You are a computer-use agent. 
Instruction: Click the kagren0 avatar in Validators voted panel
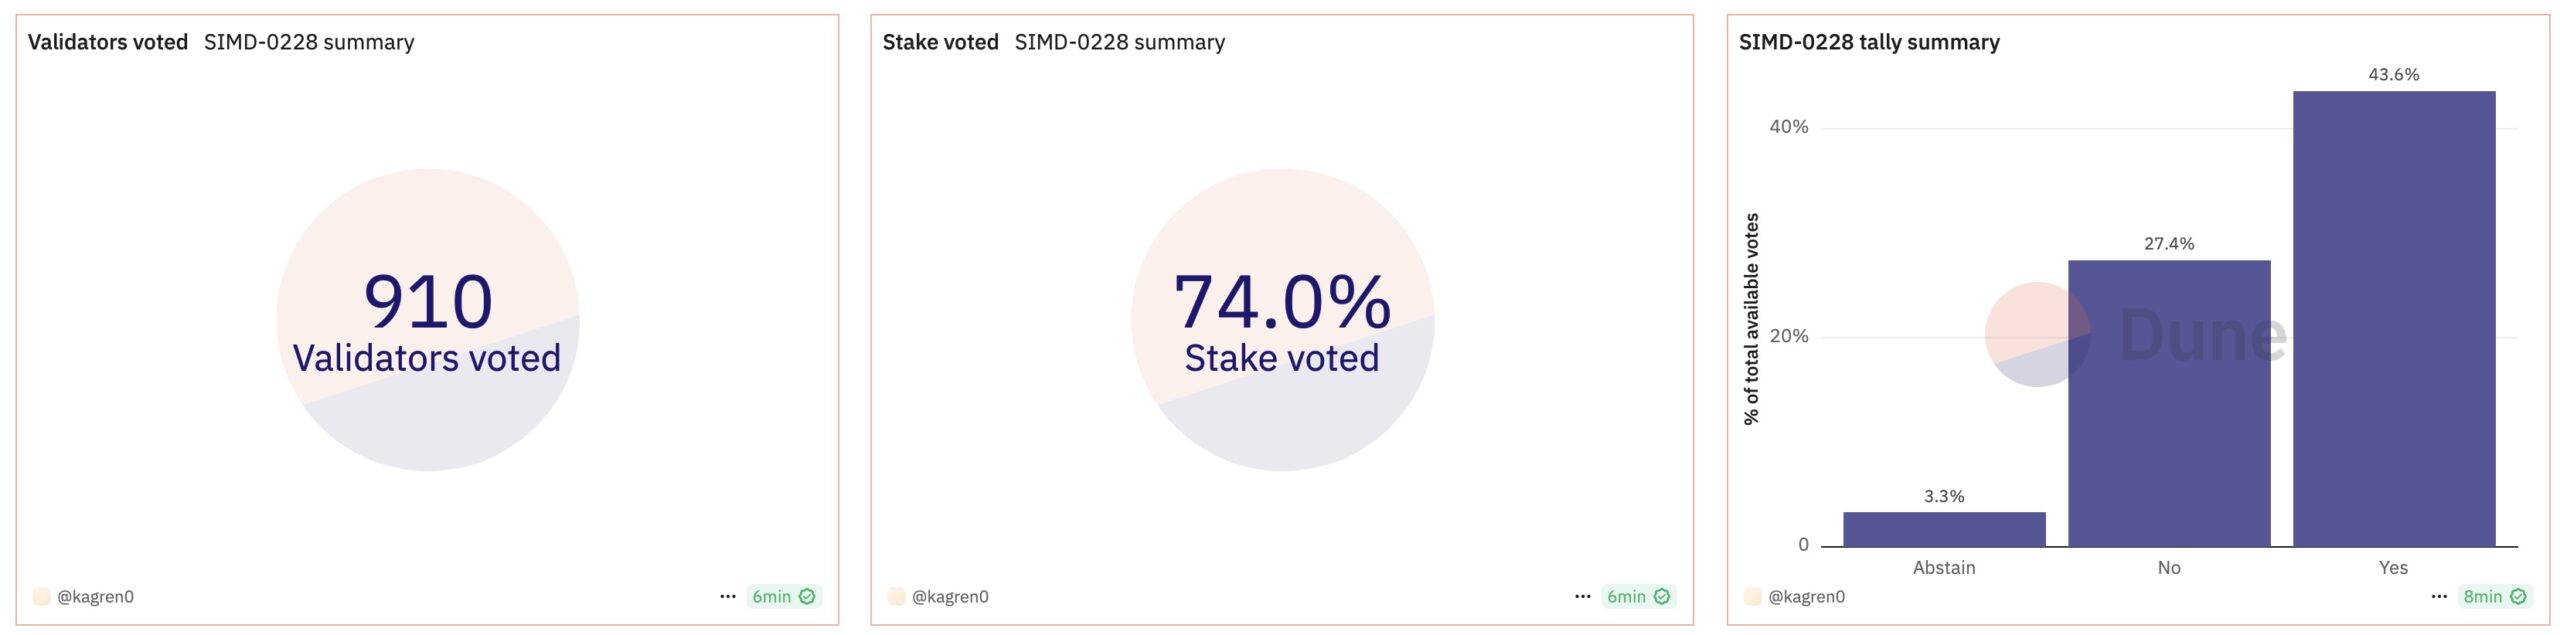tap(41, 596)
